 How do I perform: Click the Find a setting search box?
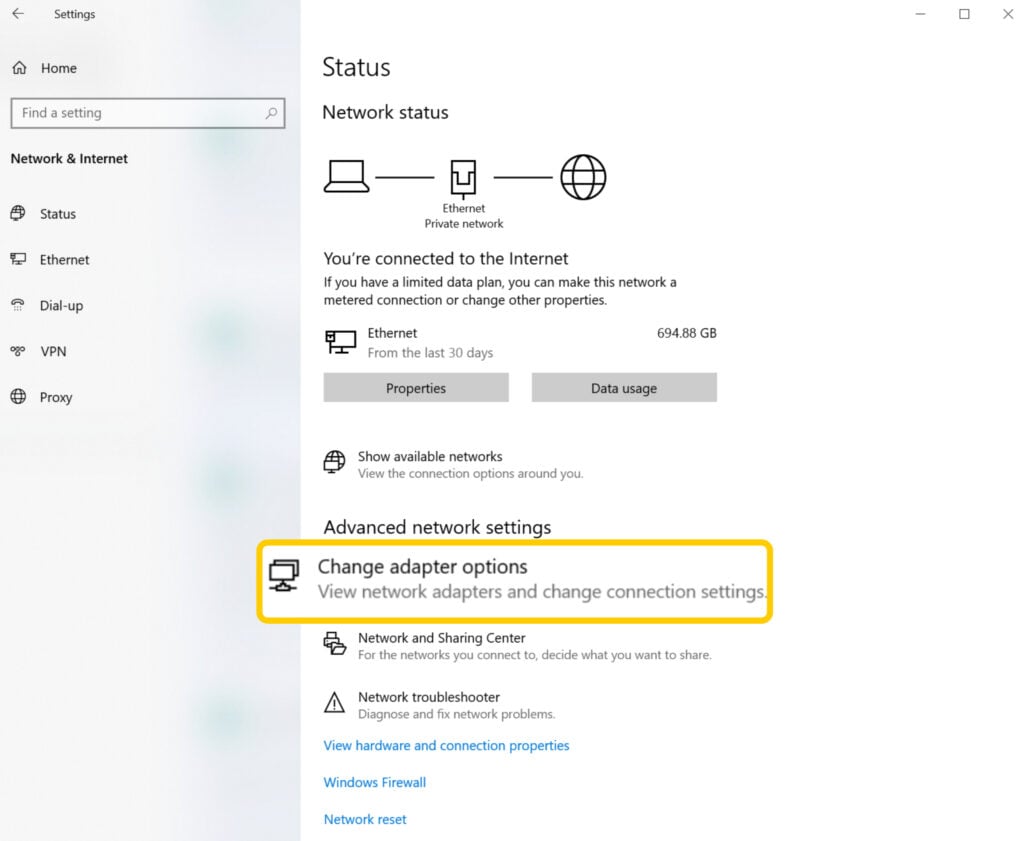point(148,113)
